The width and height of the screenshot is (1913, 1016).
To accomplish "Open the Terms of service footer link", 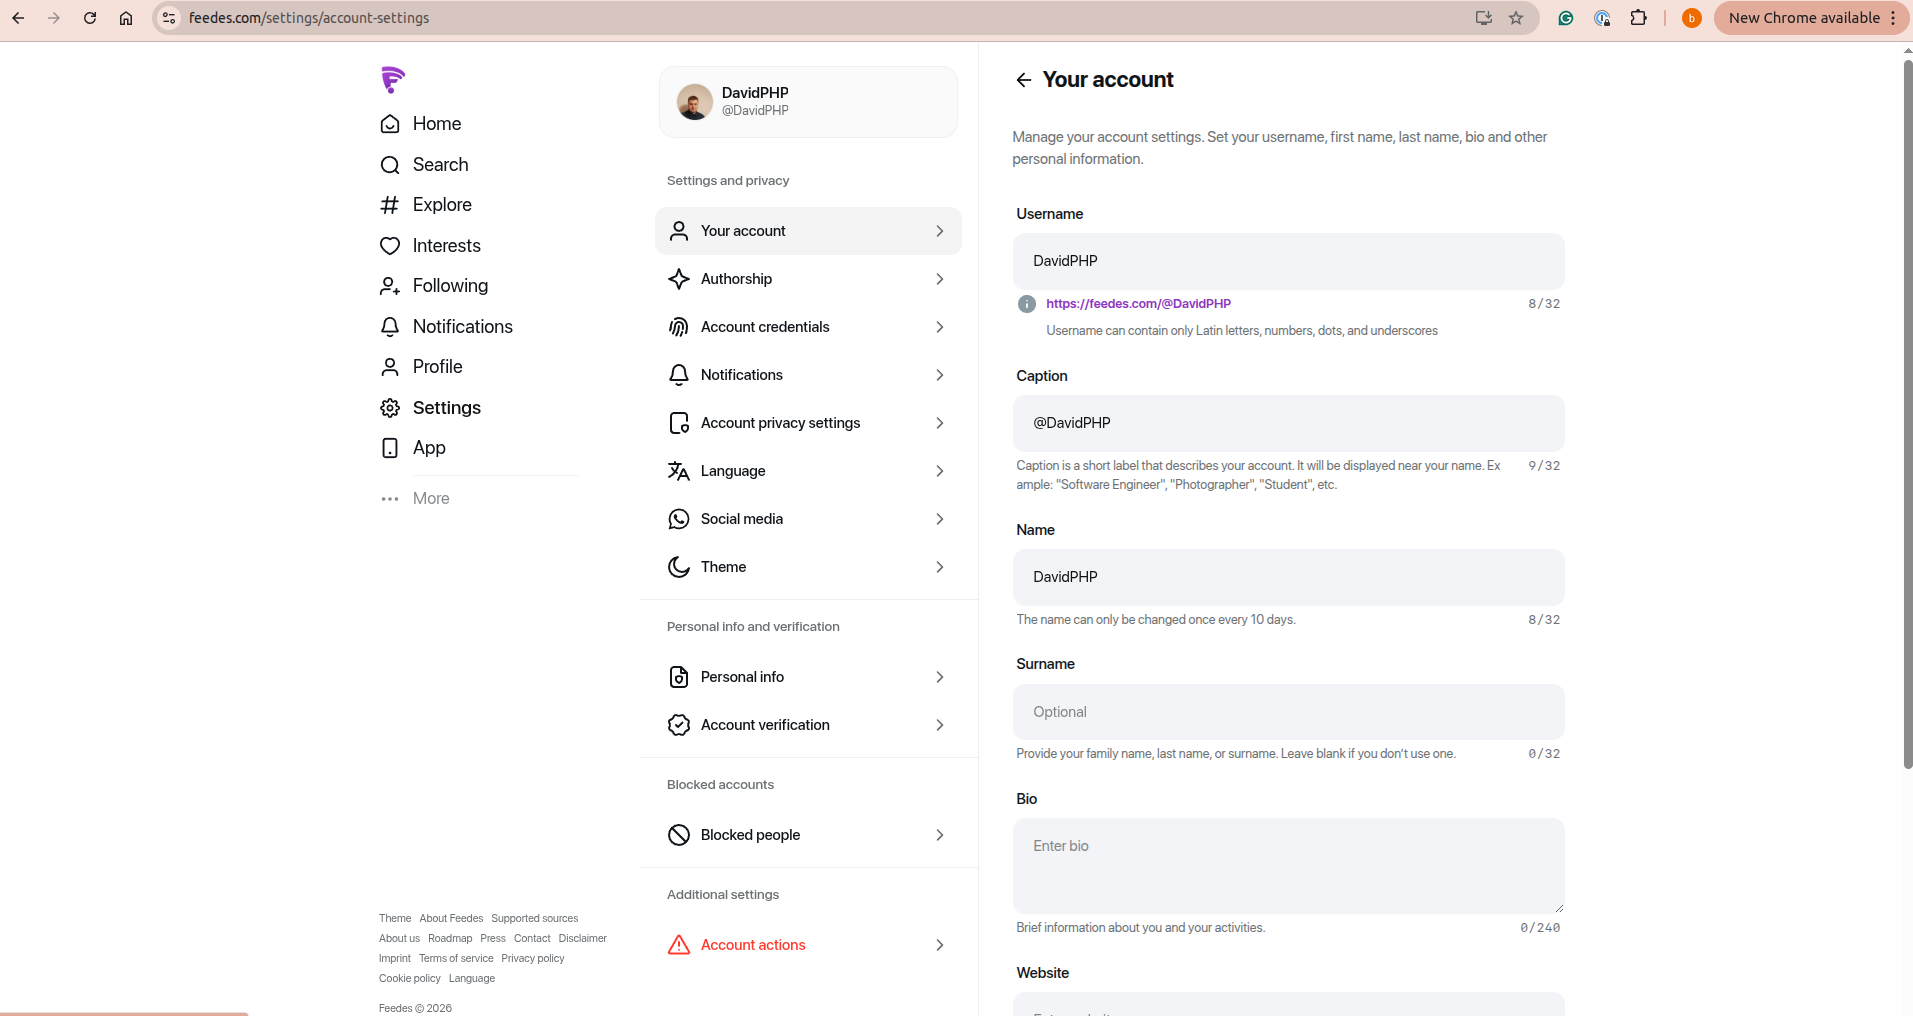I will point(456,958).
